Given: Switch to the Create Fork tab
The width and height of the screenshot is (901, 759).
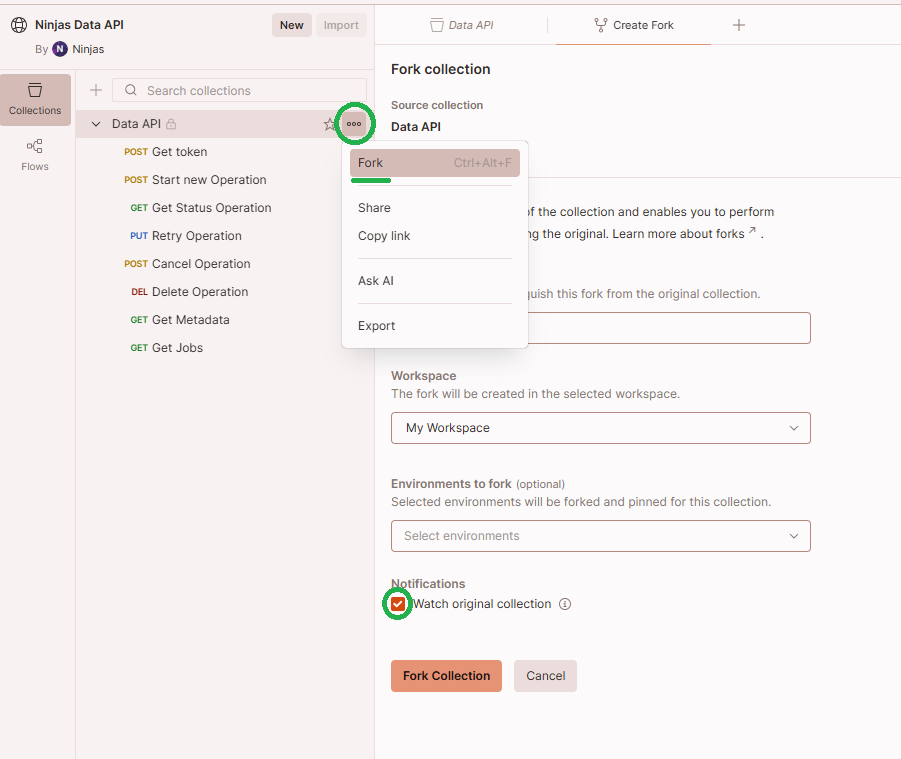Looking at the screenshot, I should click(x=632, y=25).
